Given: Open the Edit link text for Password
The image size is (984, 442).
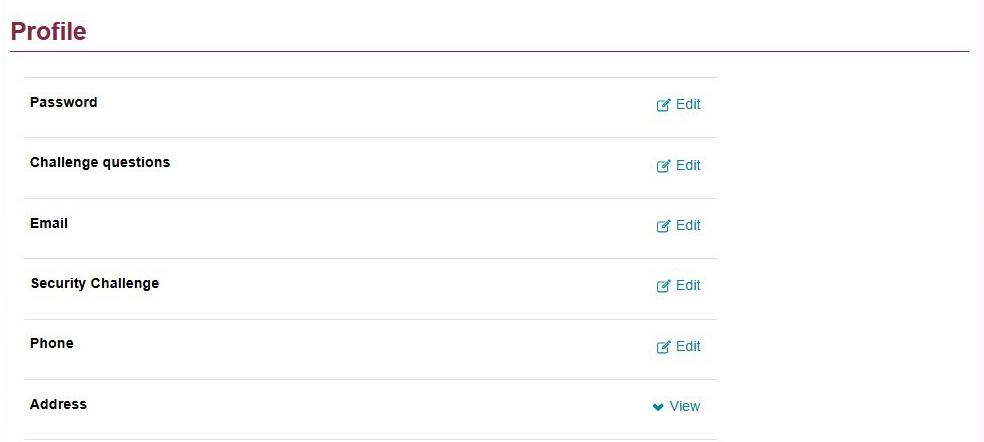Looking at the screenshot, I should pyautogui.click(x=688, y=104).
